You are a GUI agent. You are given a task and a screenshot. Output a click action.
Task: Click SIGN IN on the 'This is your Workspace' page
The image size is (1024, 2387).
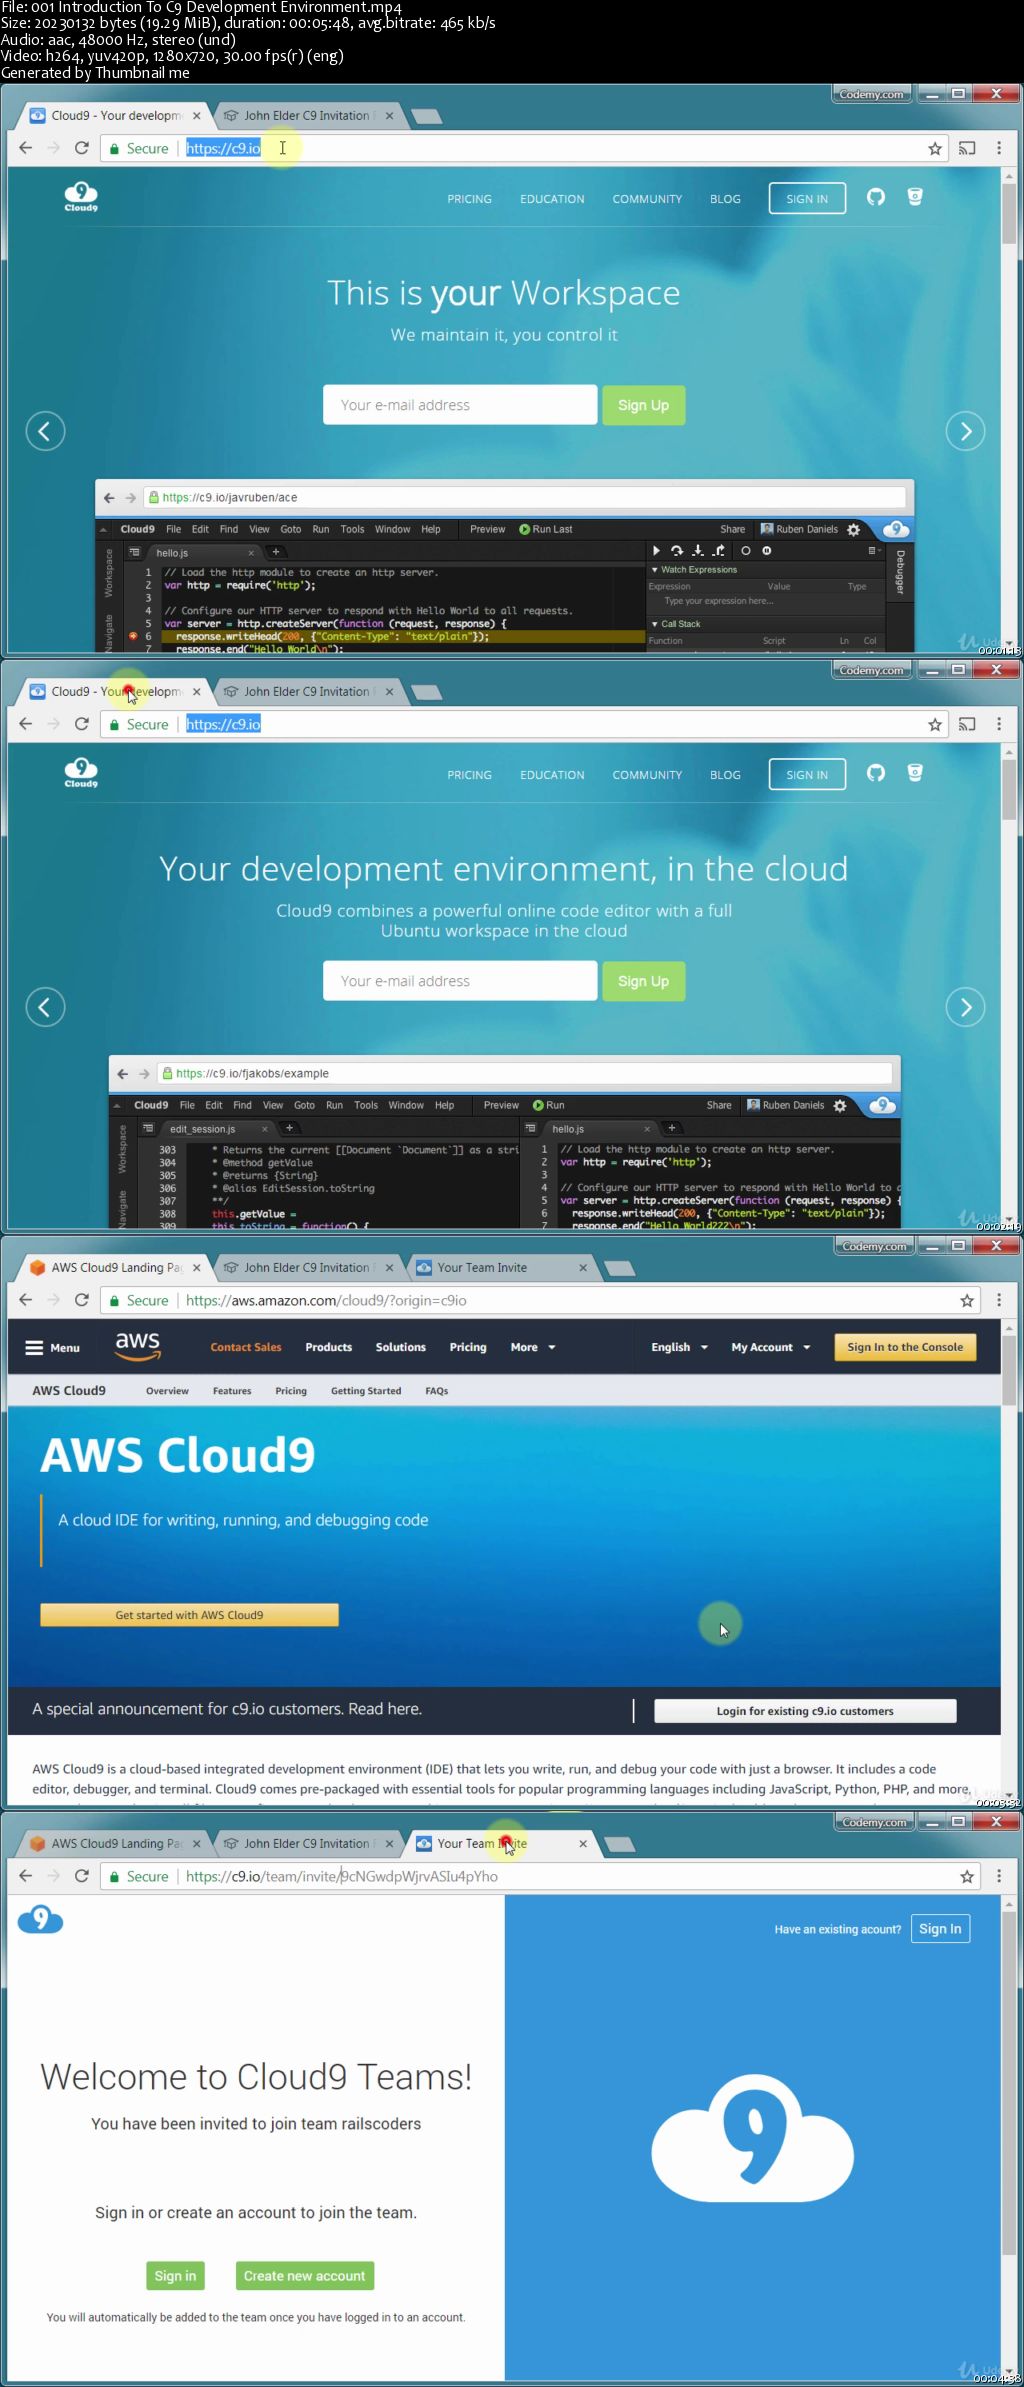(807, 198)
